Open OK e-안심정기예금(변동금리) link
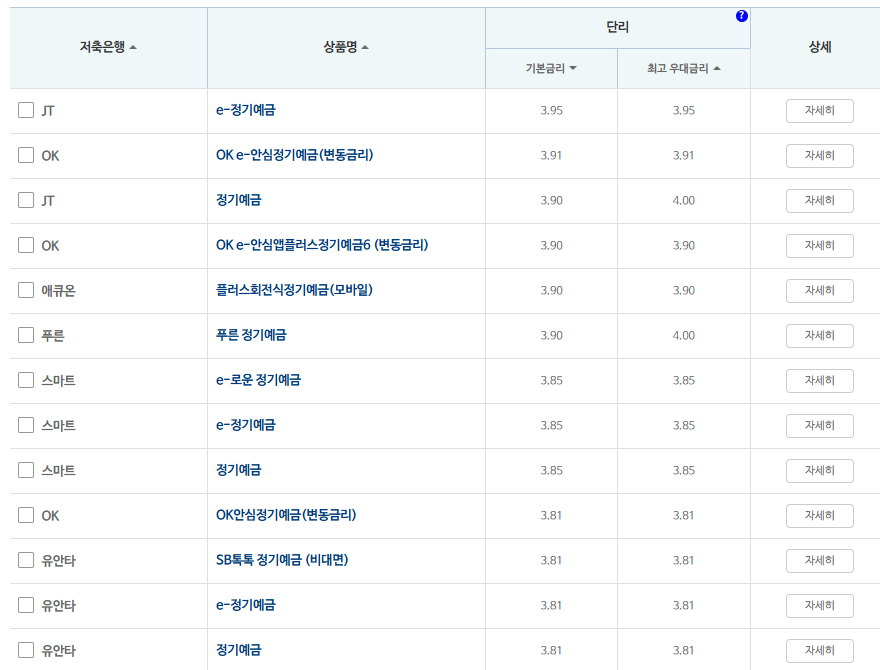 click(x=295, y=155)
